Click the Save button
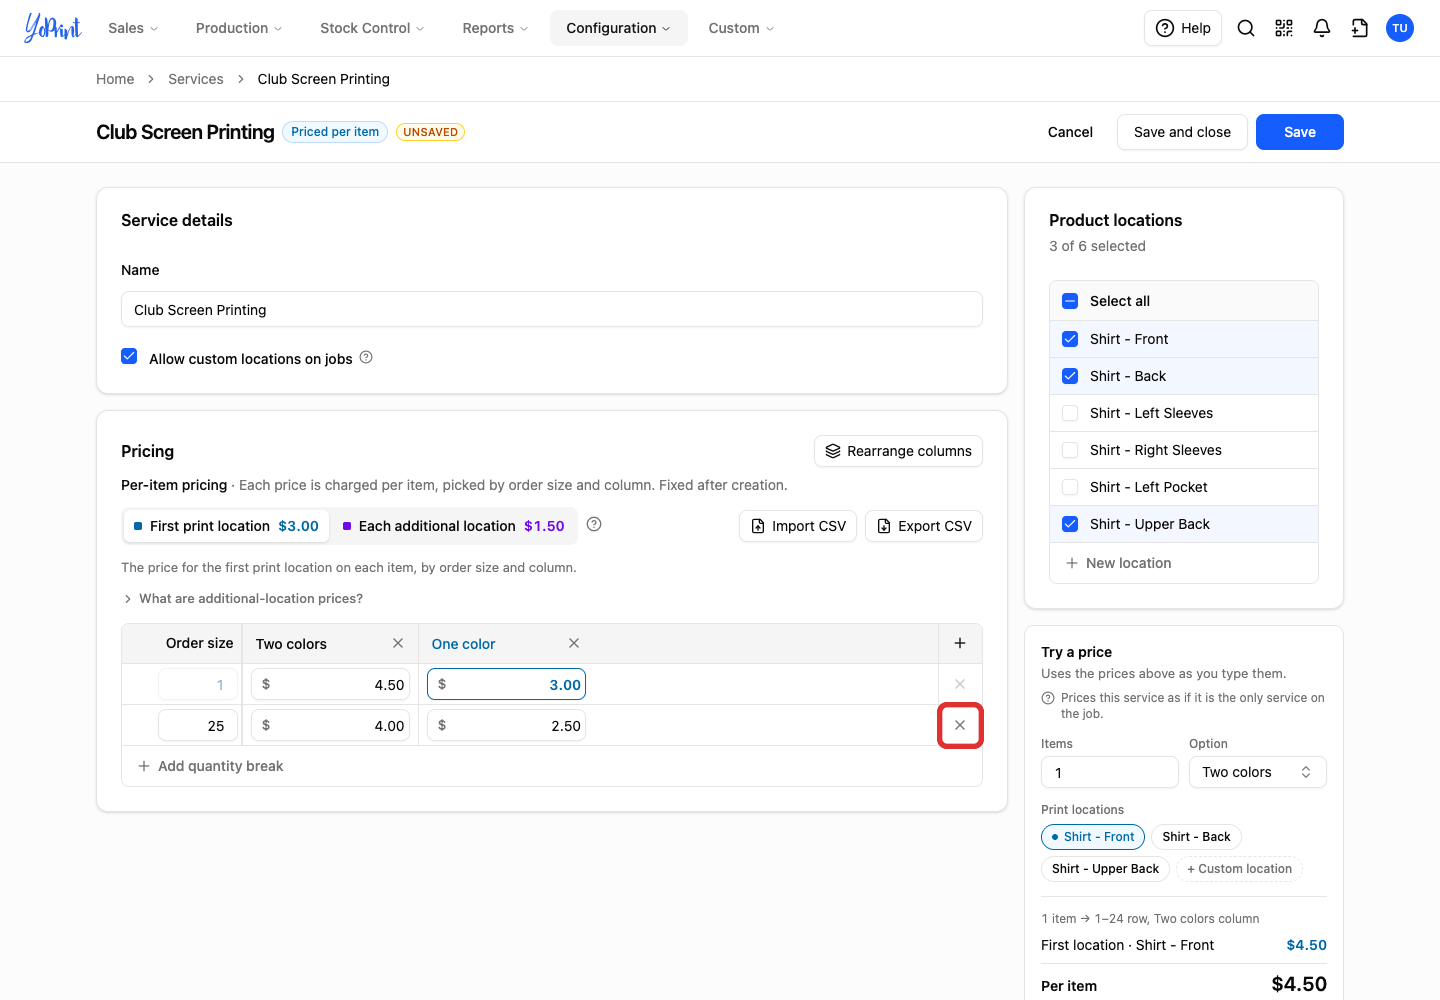This screenshot has width=1440, height=1000. click(1299, 132)
